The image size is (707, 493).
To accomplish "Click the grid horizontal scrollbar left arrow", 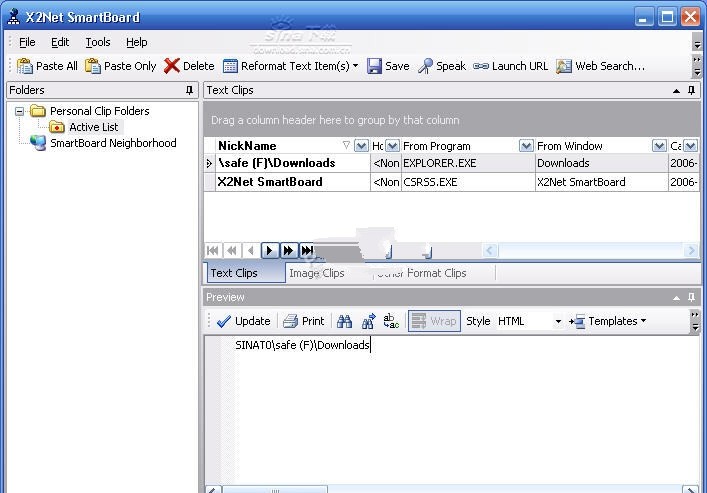I will (x=490, y=250).
